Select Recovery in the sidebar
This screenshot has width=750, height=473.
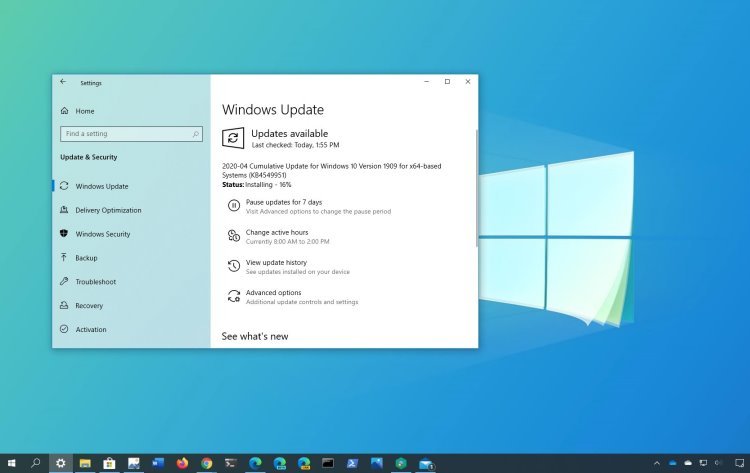pos(81,306)
